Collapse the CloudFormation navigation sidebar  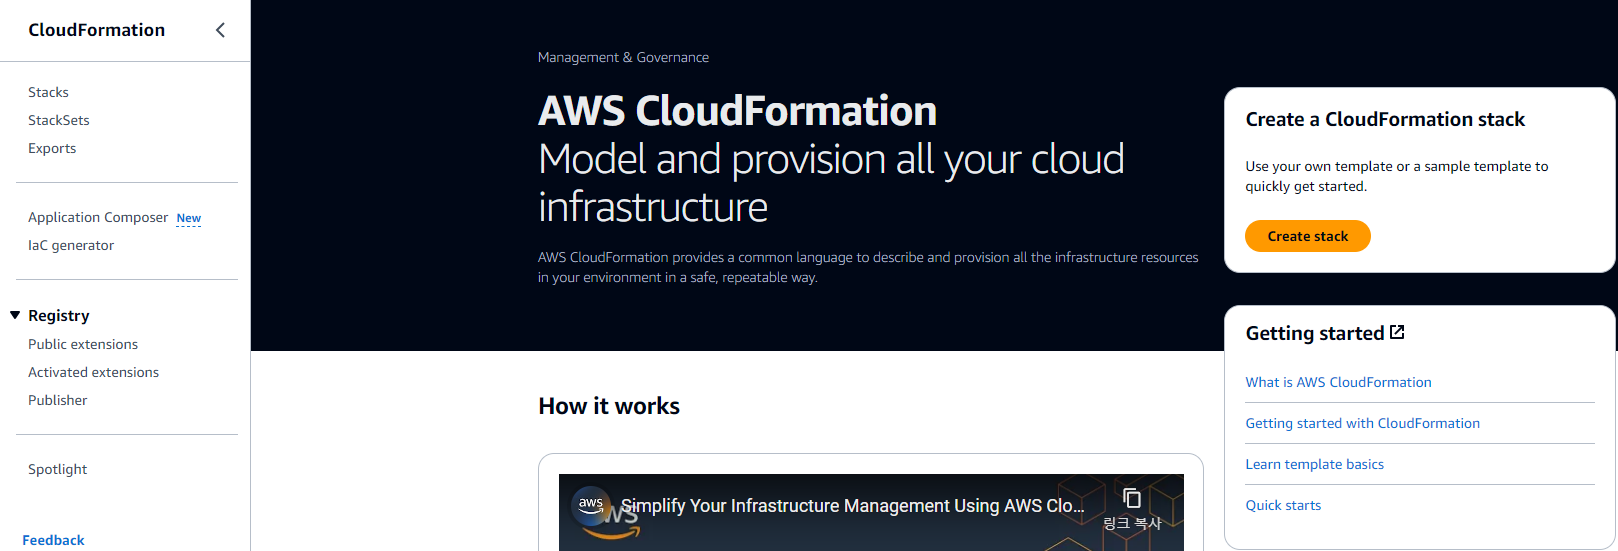220,30
